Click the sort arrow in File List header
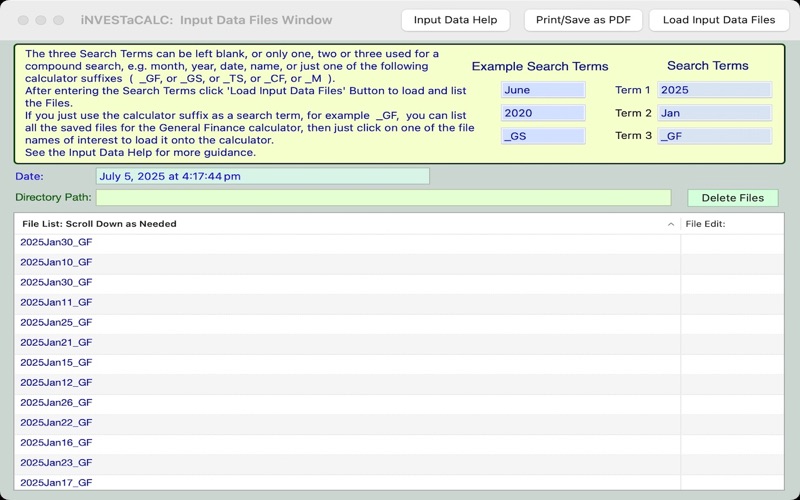The height and width of the screenshot is (500, 800). 670,224
